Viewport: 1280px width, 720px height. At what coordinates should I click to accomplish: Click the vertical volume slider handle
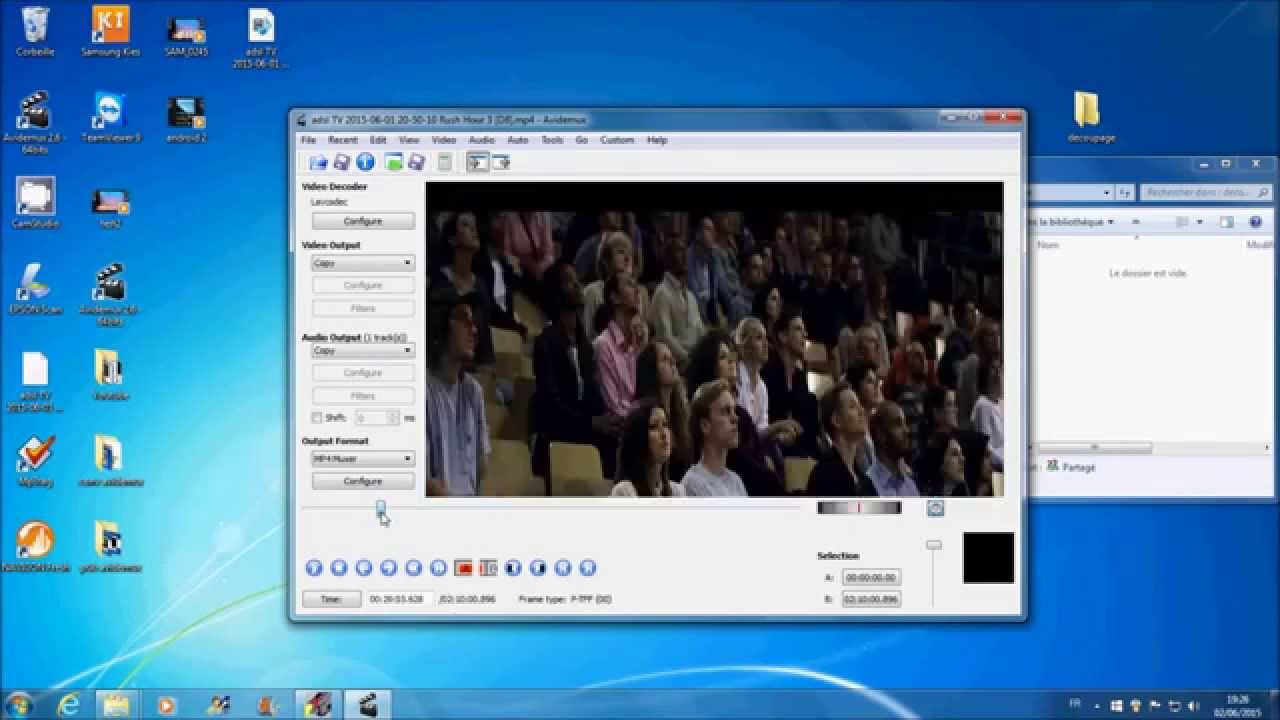(x=934, y=545)
